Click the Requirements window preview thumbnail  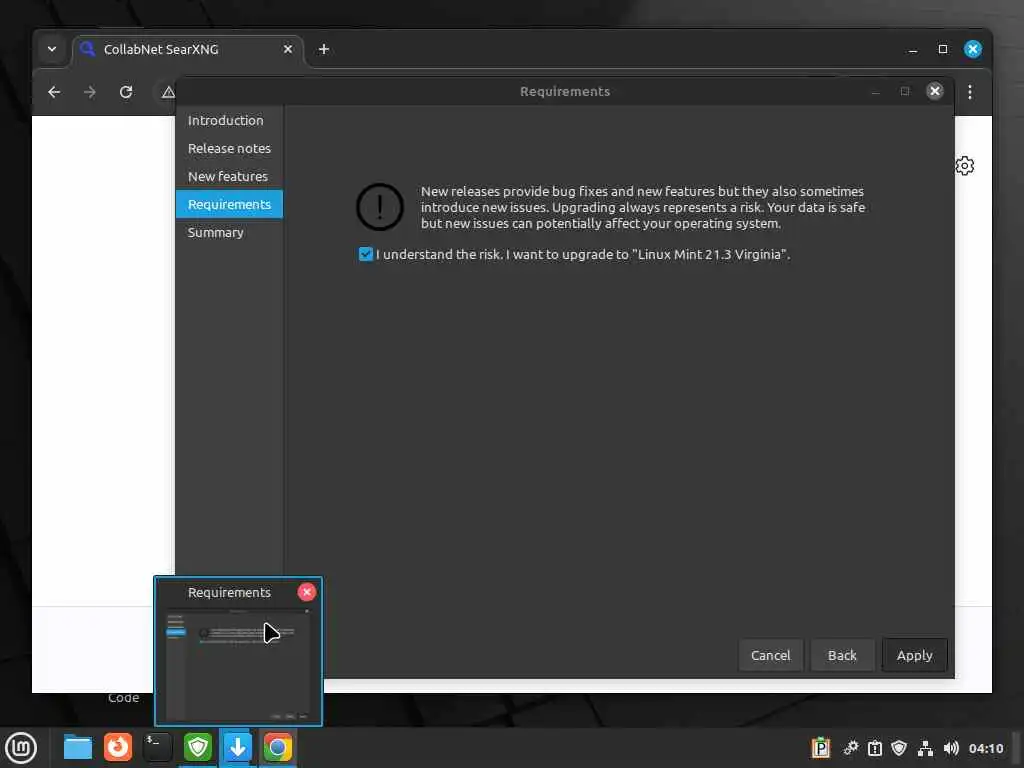coord(238,664)
